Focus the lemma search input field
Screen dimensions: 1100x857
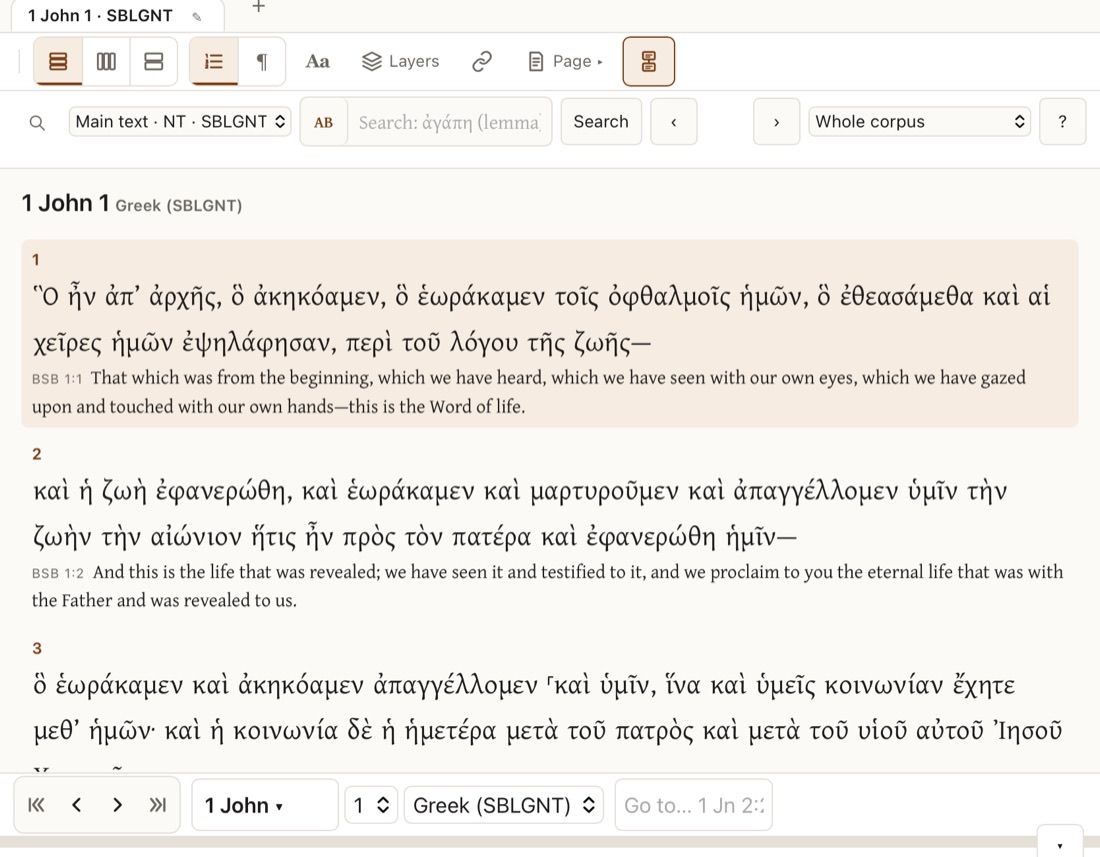450,122
